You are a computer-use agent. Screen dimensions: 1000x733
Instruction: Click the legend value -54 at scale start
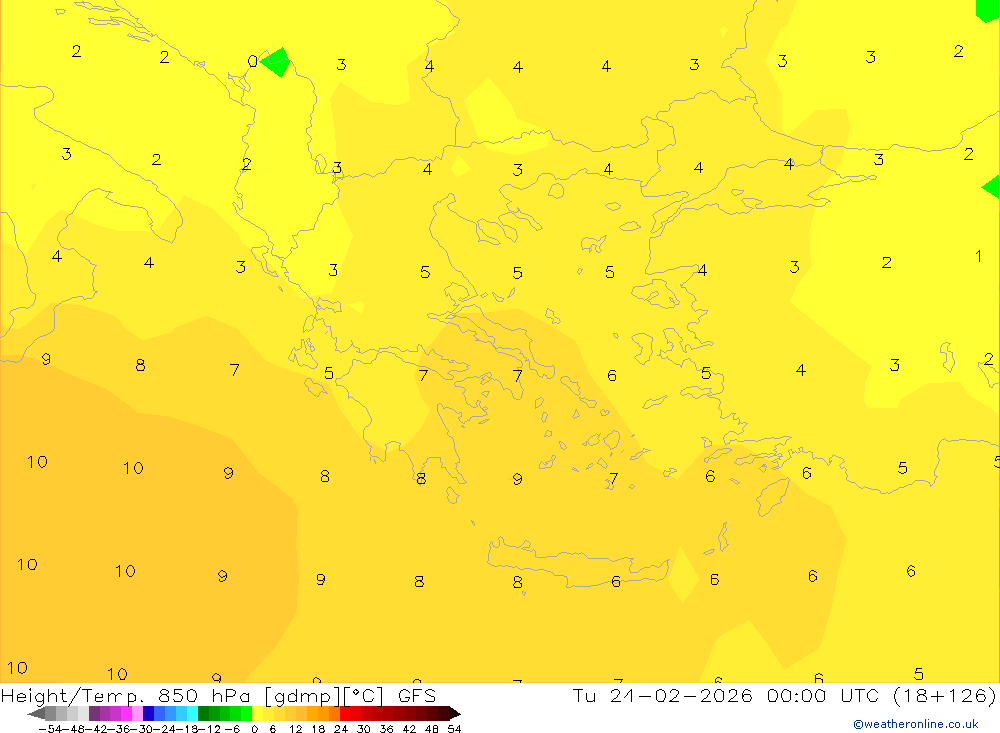click(x=50, y=729)
